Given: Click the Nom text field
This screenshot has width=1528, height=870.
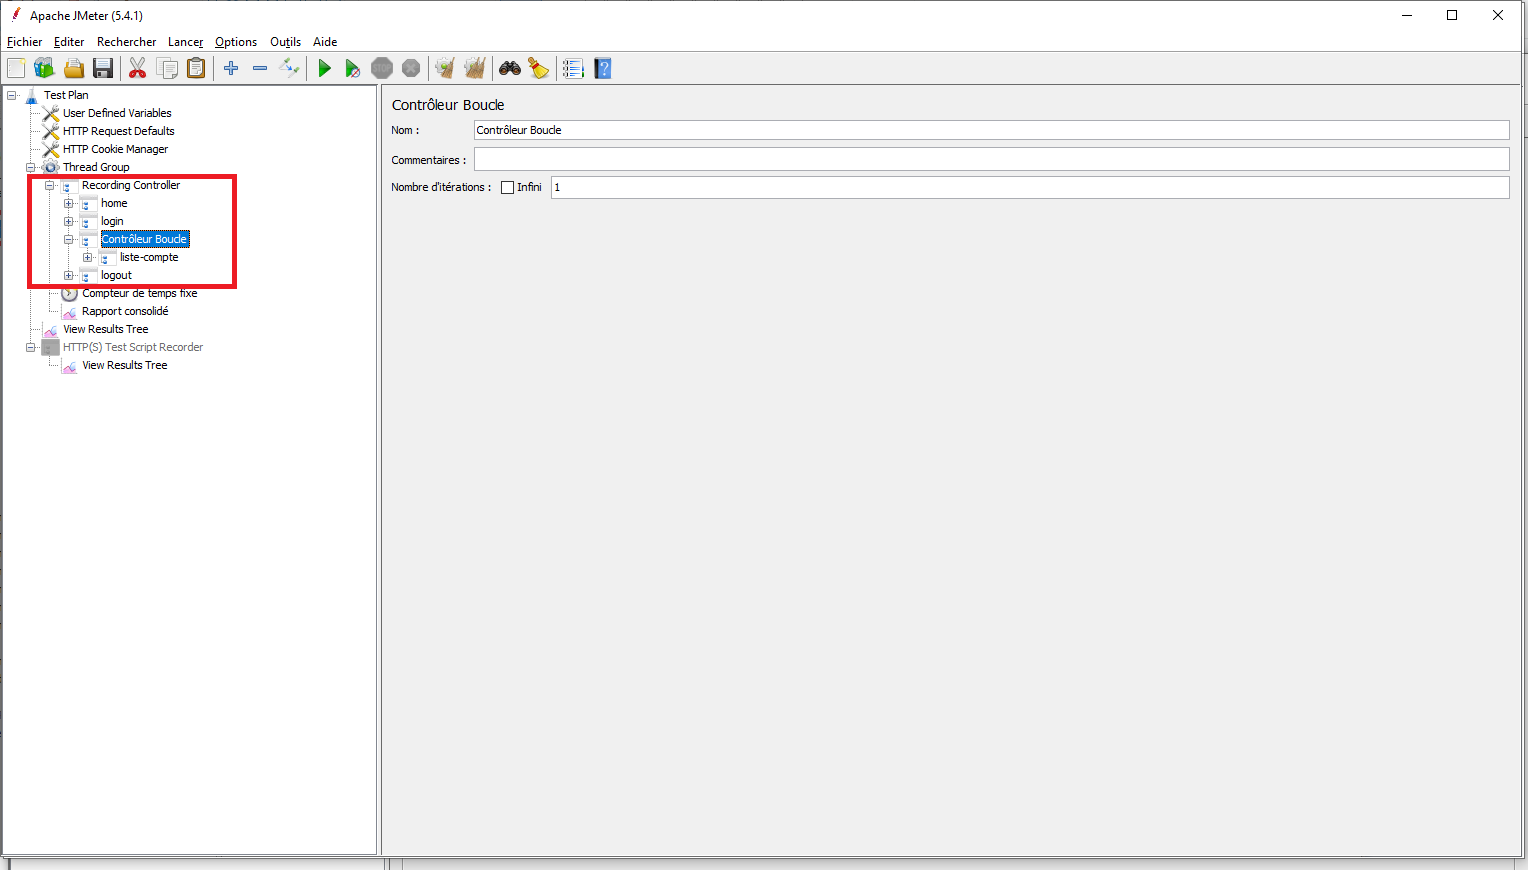Looking at the screenshot, I should pyautogui.click(x=991, y=130).
